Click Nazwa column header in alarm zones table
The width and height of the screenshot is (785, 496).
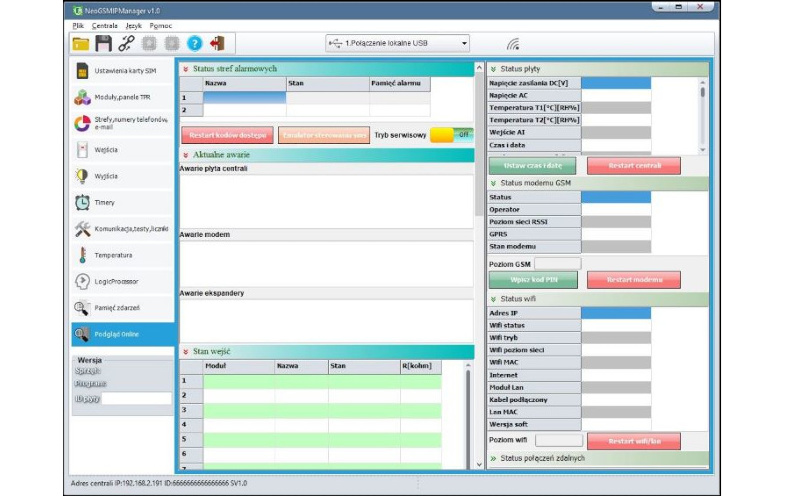[x=245, y=84]
